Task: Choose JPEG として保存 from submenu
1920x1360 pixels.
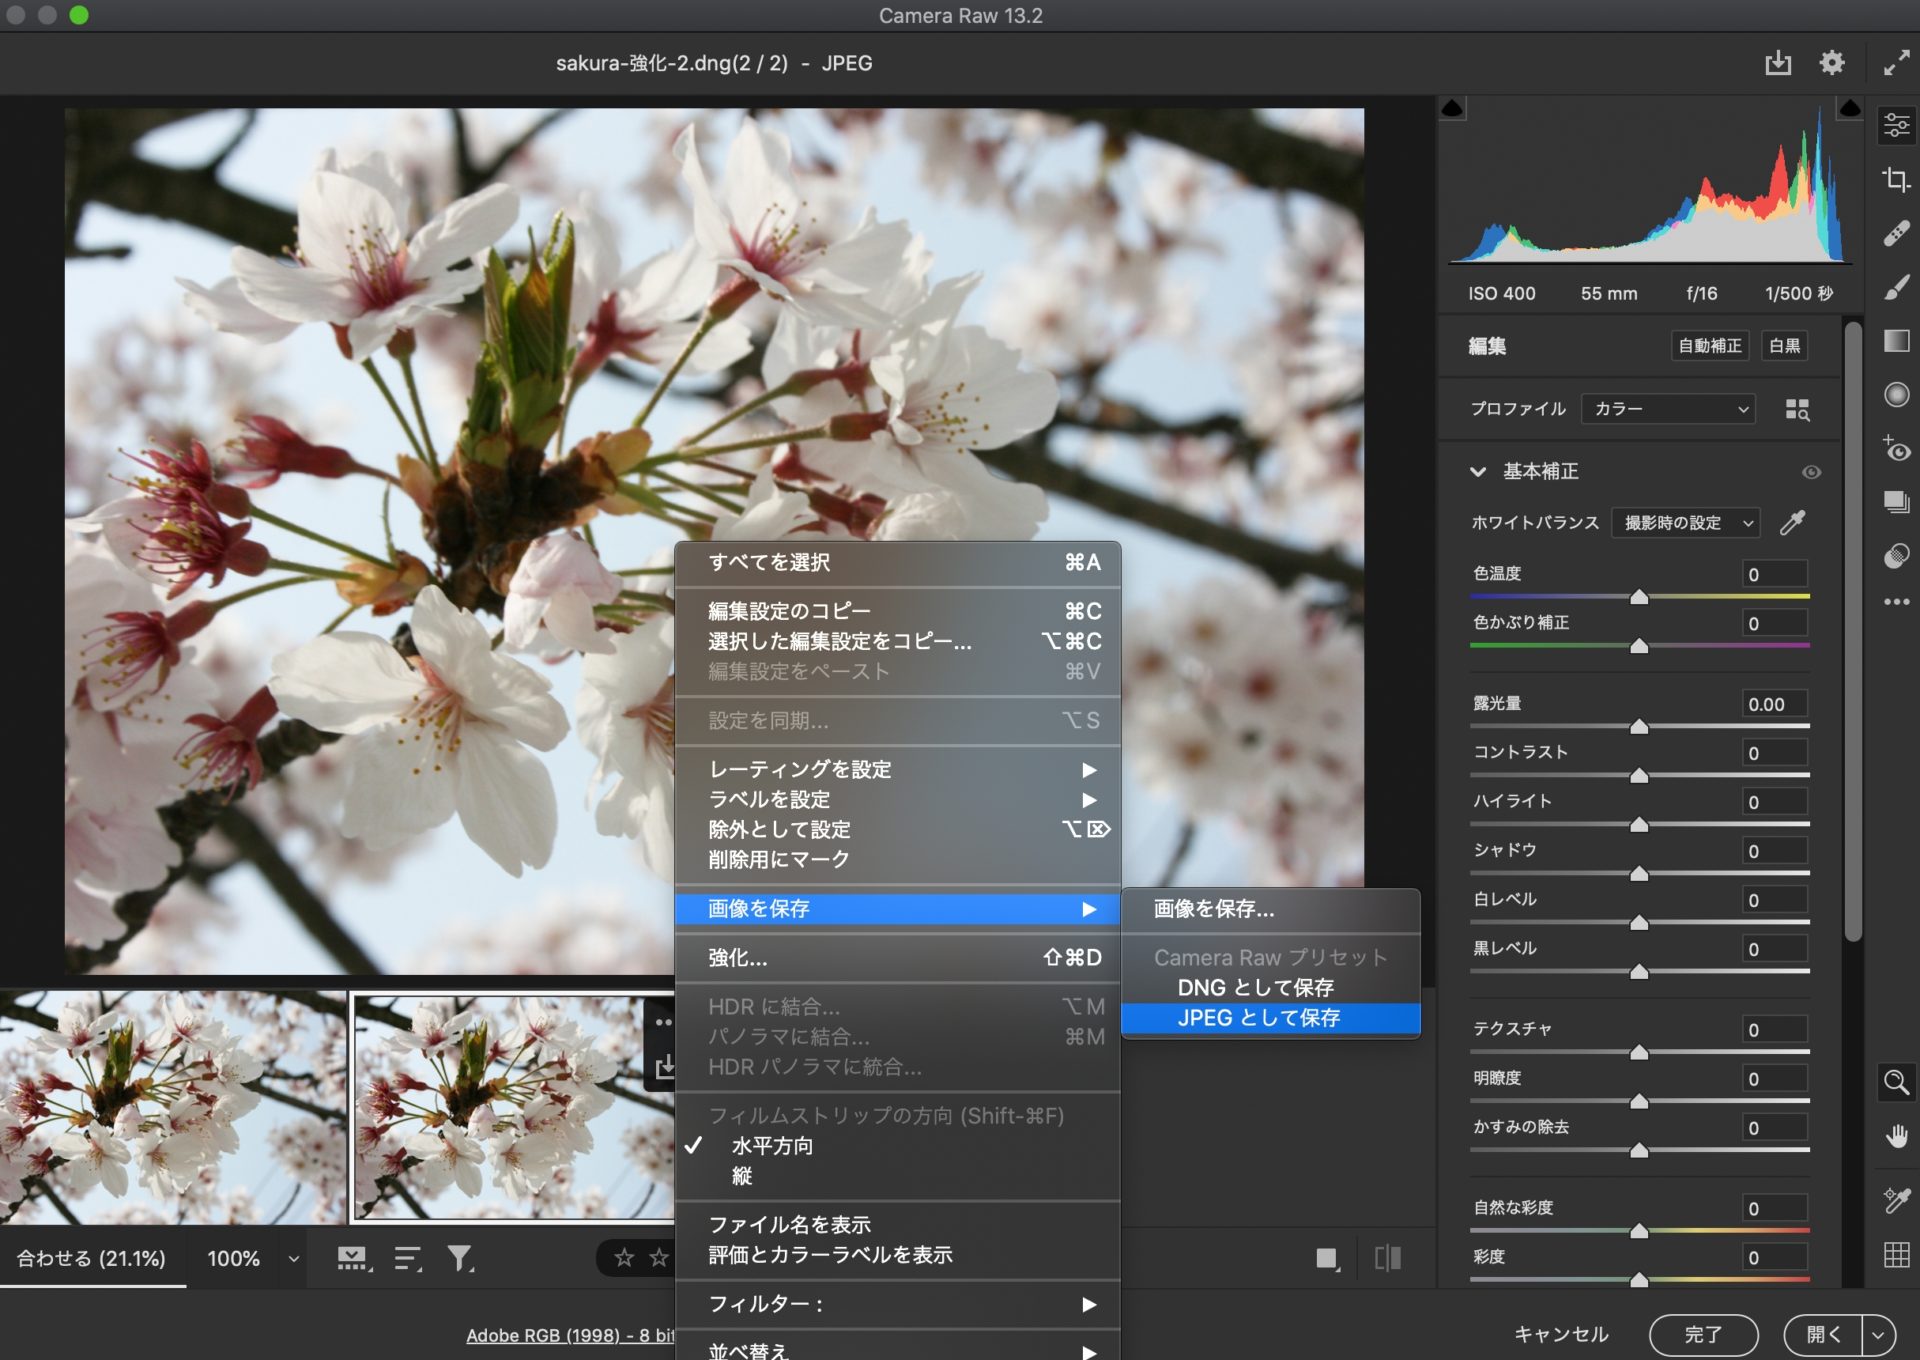Action: click(1259, 1018)
